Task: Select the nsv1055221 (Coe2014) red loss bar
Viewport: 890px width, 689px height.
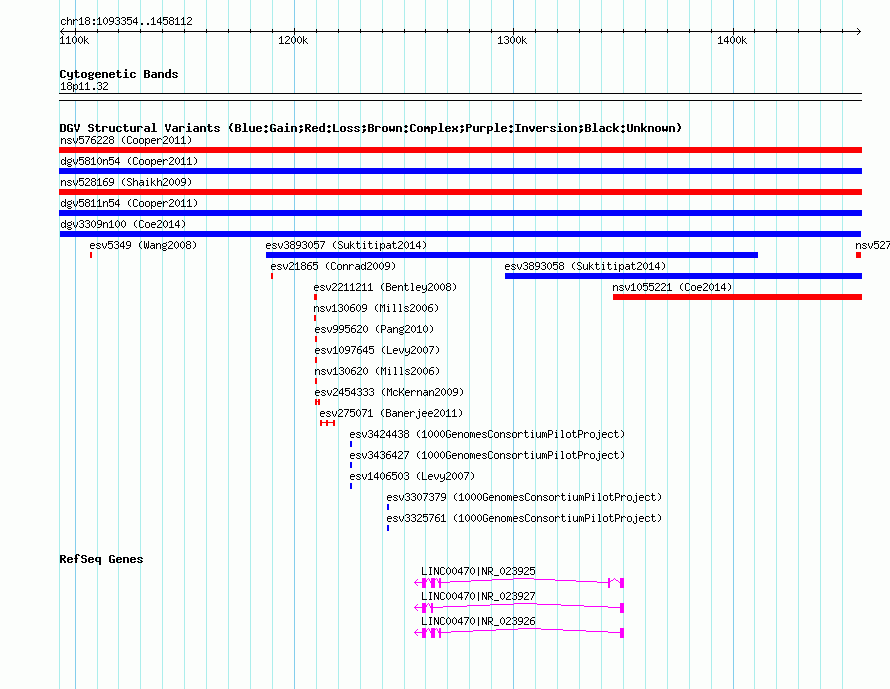Action: click(x=737, y=297)
